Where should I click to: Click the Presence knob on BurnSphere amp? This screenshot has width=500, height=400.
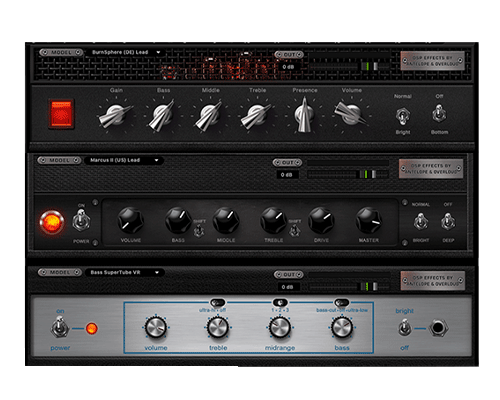304,114
